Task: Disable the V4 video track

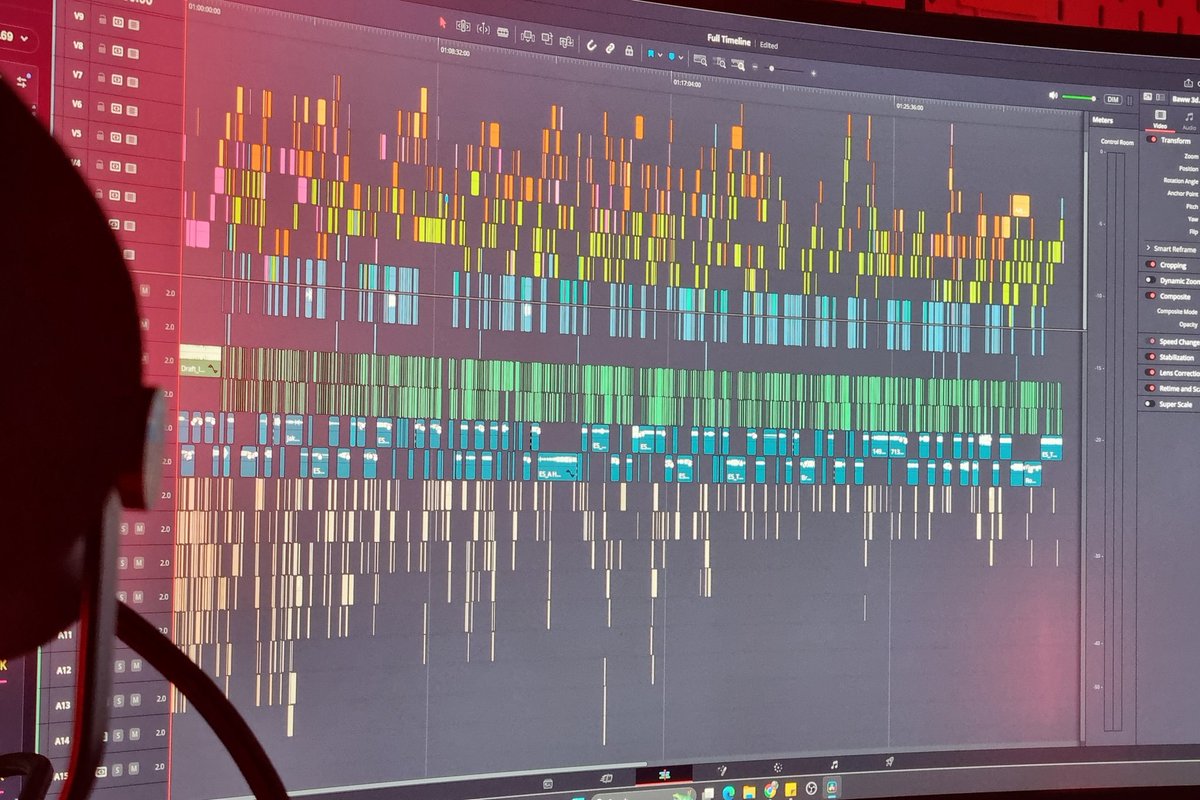Action: coord(130,168)
